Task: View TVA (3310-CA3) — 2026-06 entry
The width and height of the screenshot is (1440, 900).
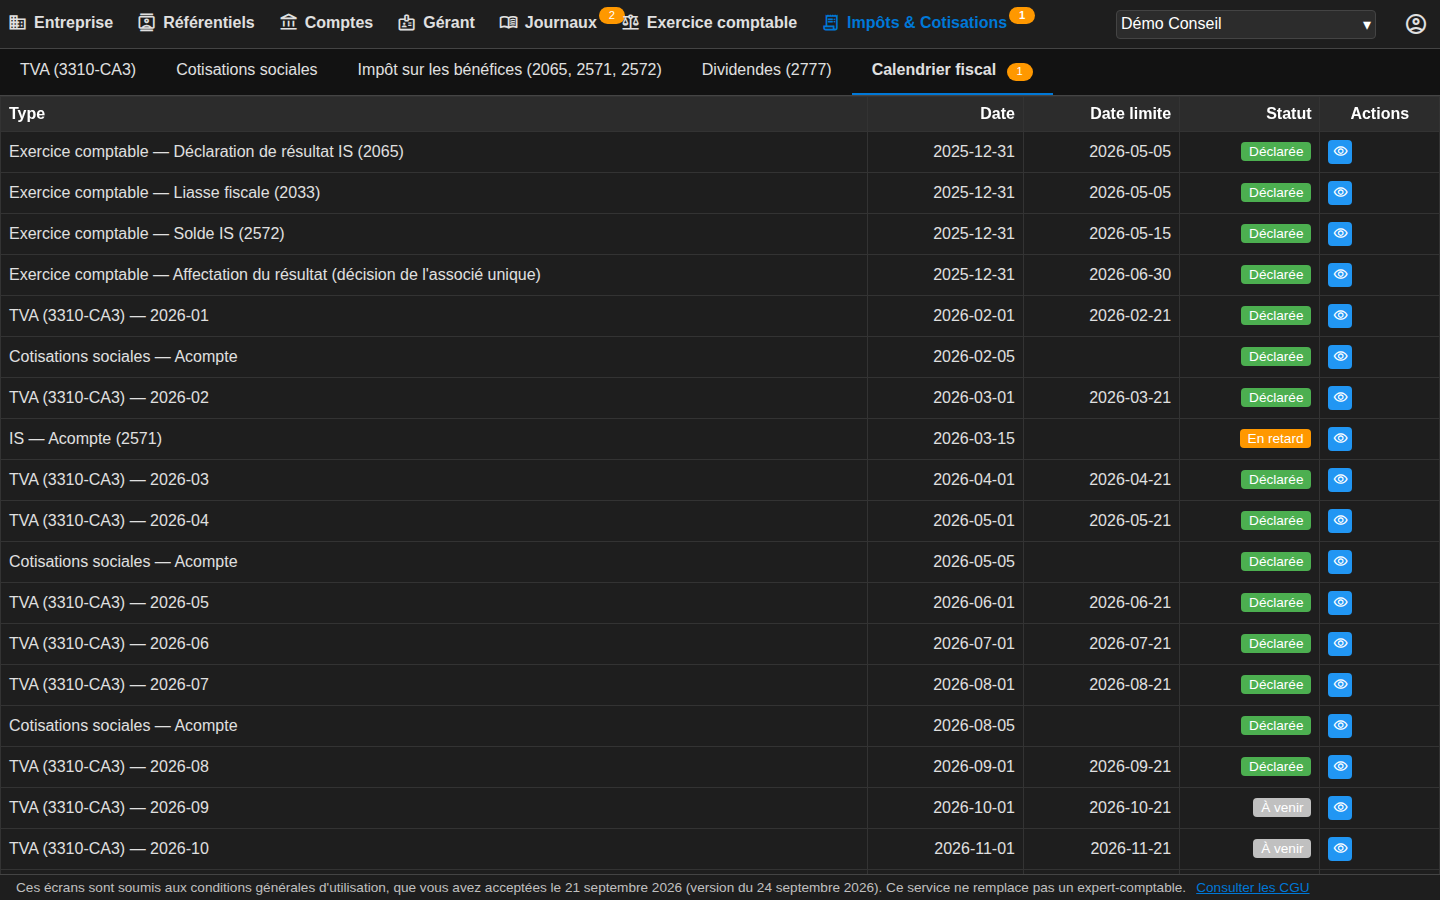Action: click(x=1340, y=644)
